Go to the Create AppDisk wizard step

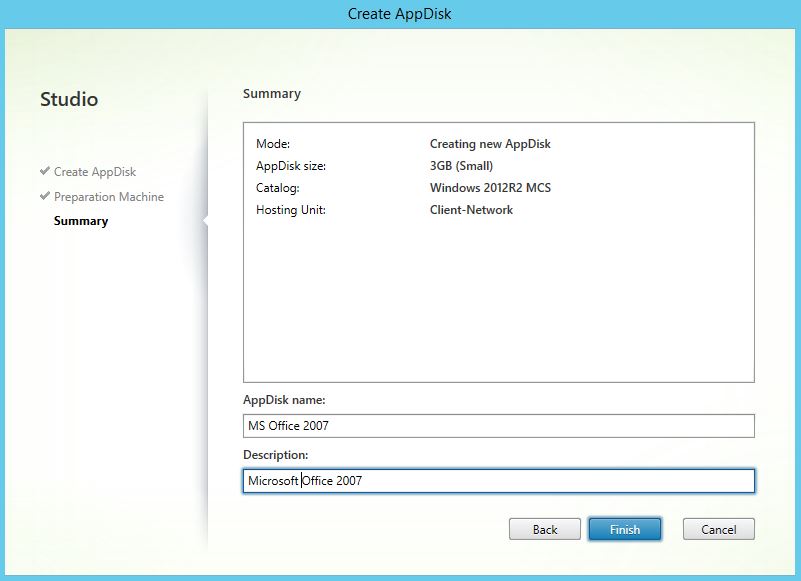click(x=95, y=172)
